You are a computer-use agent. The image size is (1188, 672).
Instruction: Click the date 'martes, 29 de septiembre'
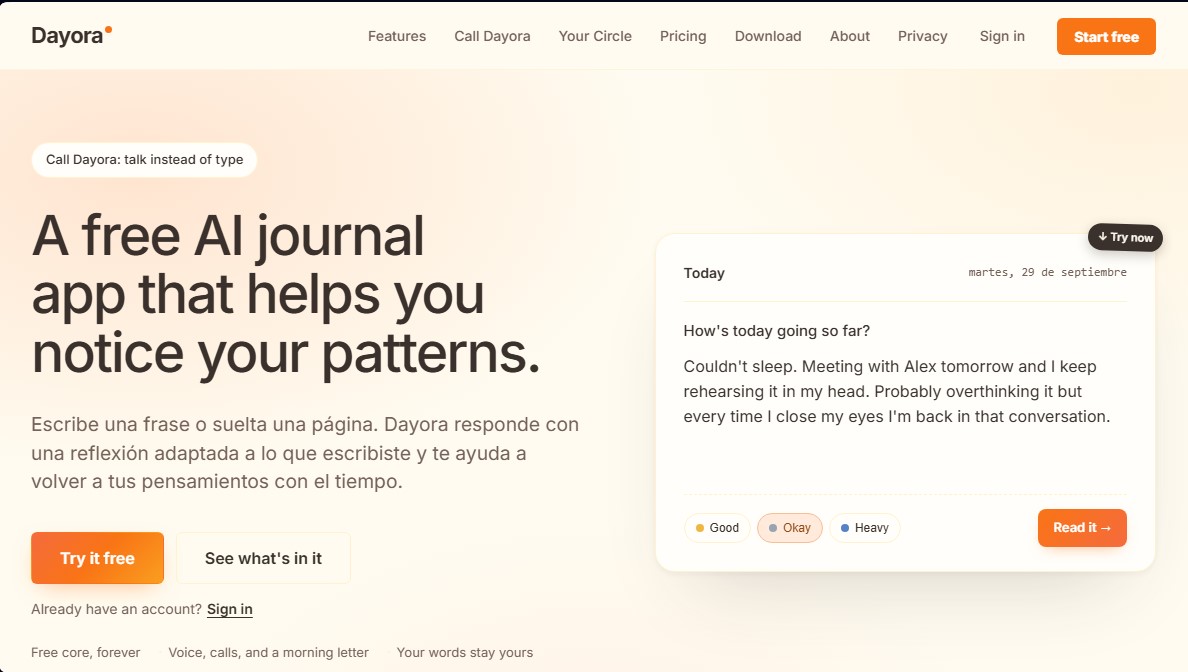click(x=1047, y=272)
